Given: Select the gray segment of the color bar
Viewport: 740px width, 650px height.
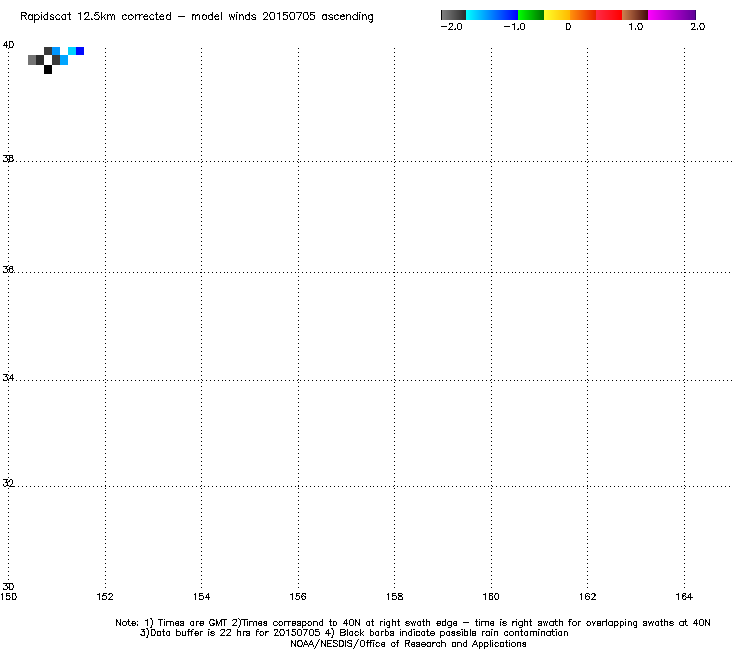Looking at the screenshot, I should click(x=454, y=15).
